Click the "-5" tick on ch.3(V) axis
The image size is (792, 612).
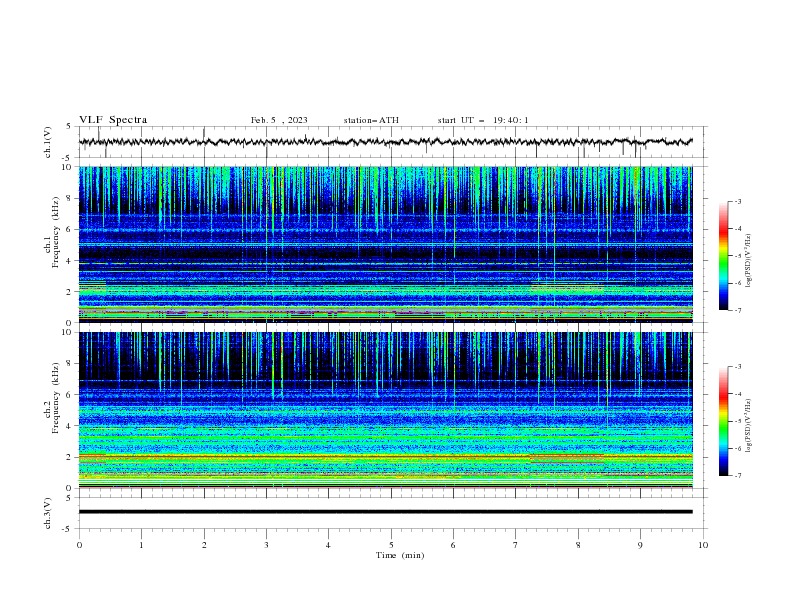coord(68,529)
